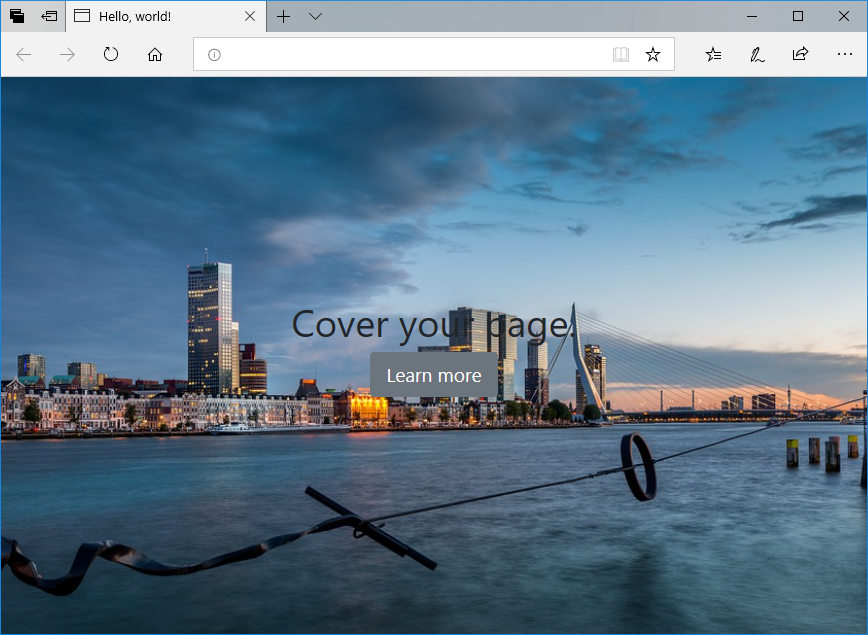Add this page to favorites
Screen dimensions: 868x635
click(653, 54)
